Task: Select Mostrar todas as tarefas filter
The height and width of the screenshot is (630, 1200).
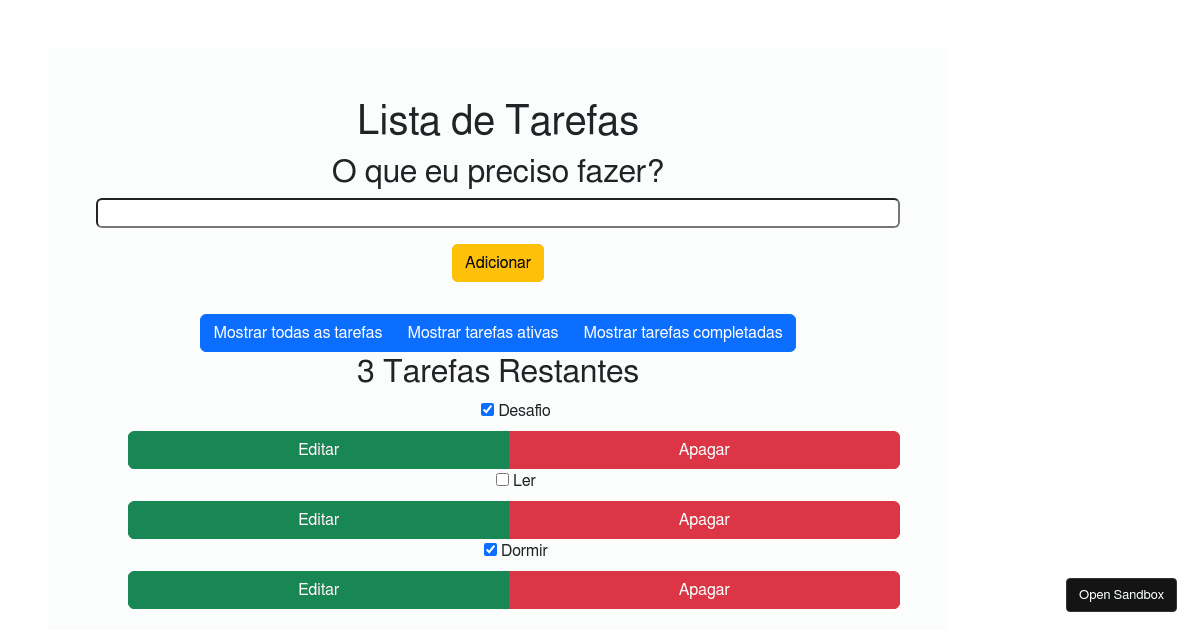Action: 297,332
